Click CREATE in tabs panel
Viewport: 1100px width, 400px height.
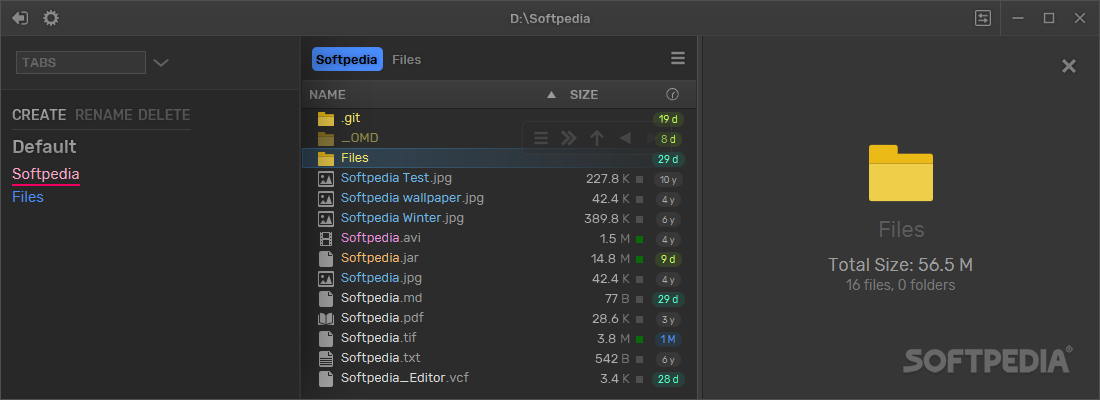click(39, 115)
